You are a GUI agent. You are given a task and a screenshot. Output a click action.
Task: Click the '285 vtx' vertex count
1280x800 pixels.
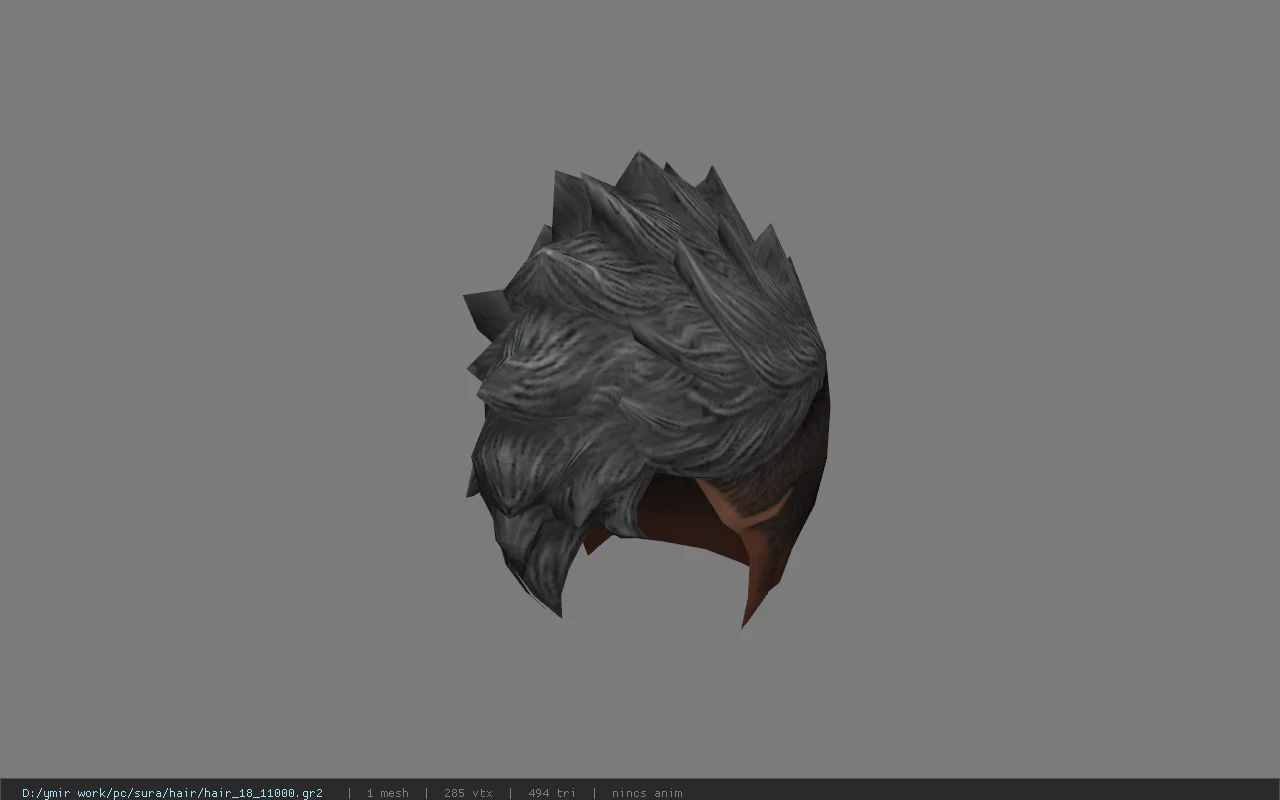pos(468,793)
